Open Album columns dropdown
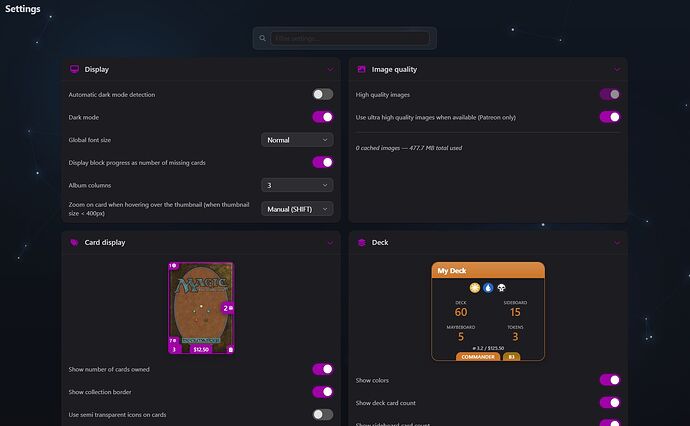This screenshot has width=690, height=426. pyautogui.click(x=297, y=185)
